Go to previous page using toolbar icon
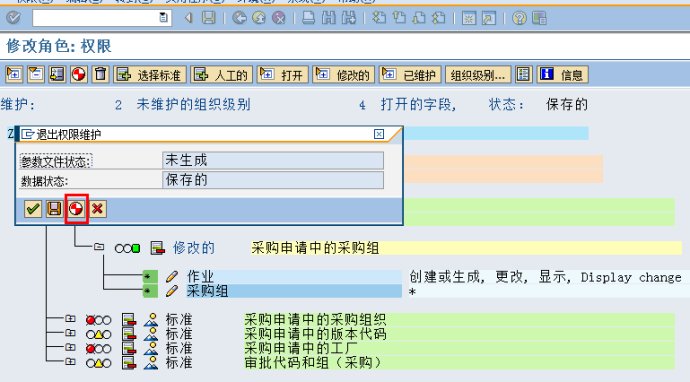 (x=399, y=18)
